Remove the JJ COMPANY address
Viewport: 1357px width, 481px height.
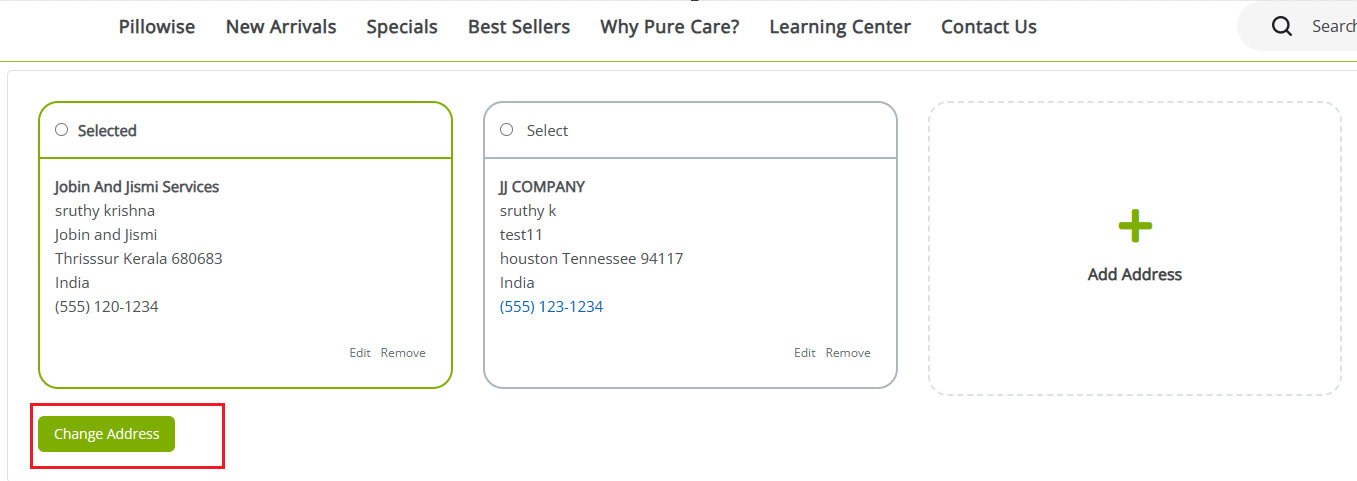(848, 353)
